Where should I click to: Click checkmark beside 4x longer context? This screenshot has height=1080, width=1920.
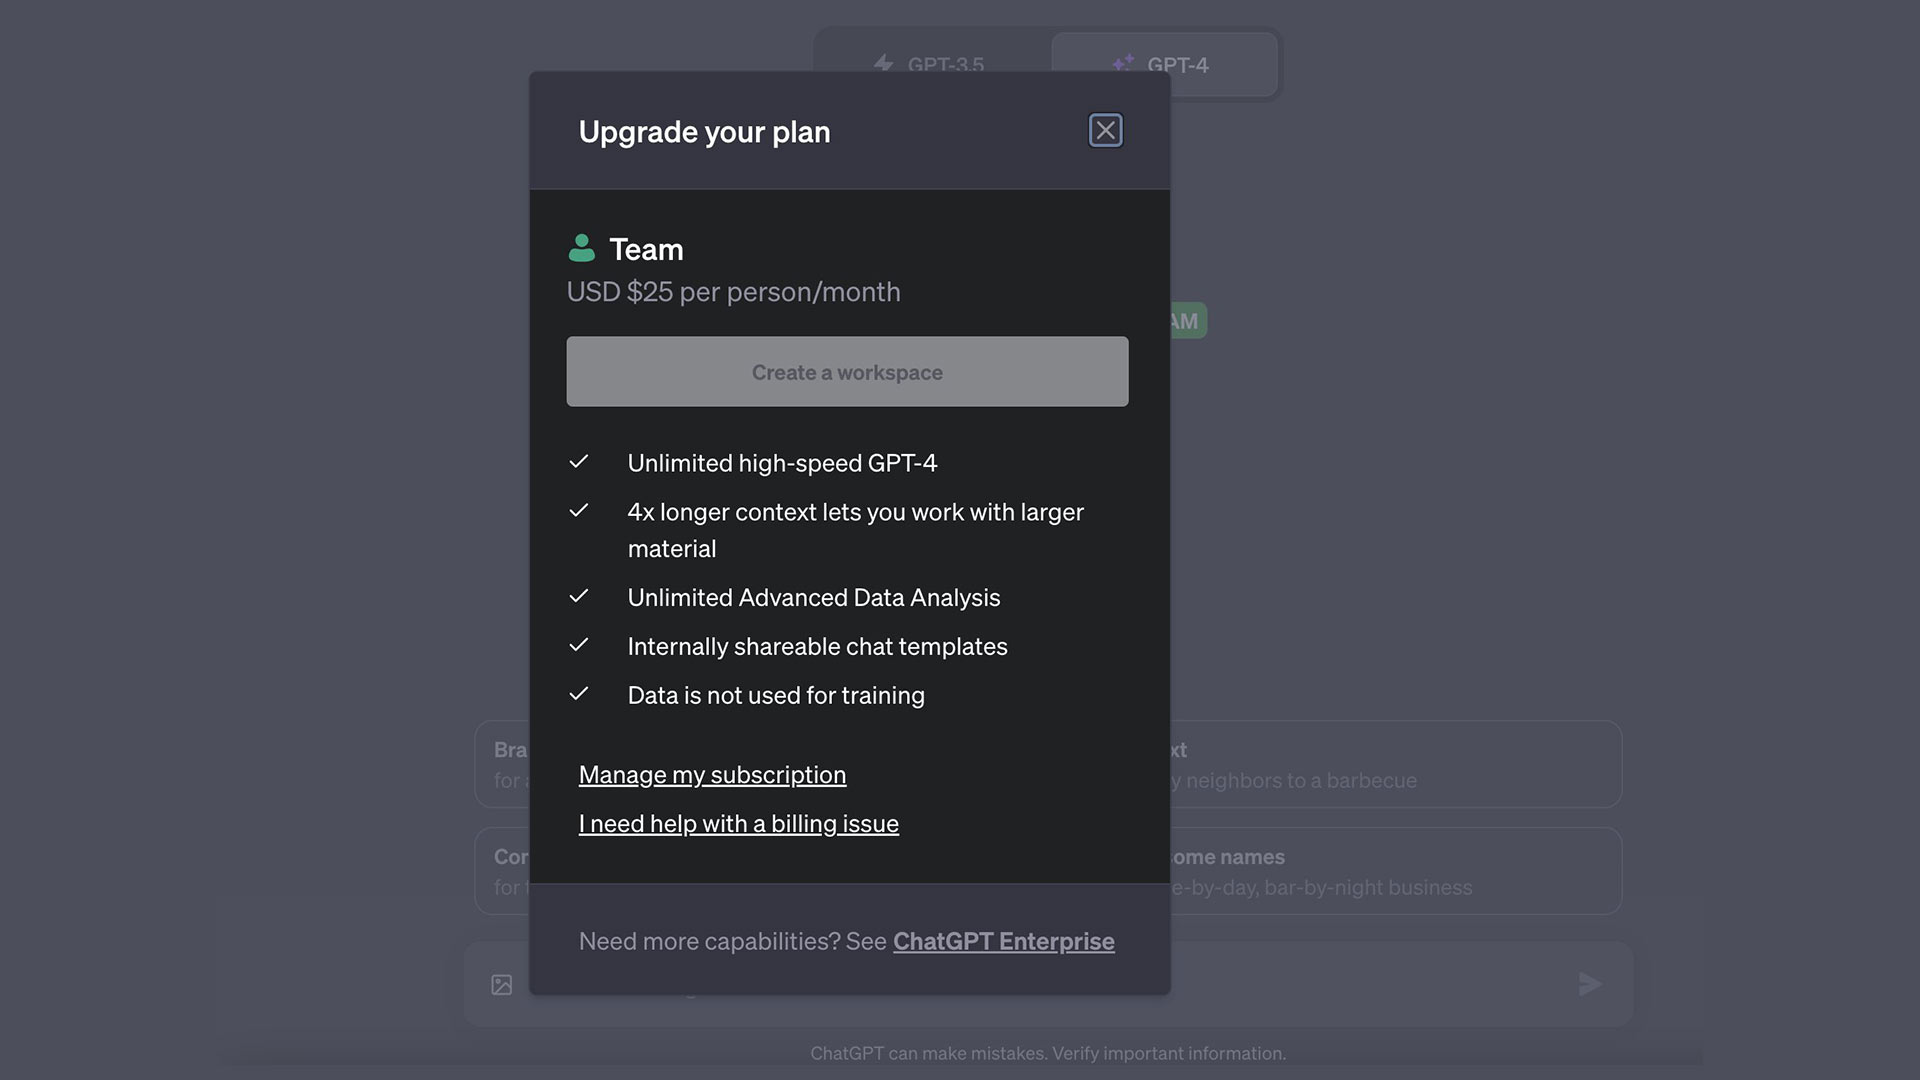(579, 511)
